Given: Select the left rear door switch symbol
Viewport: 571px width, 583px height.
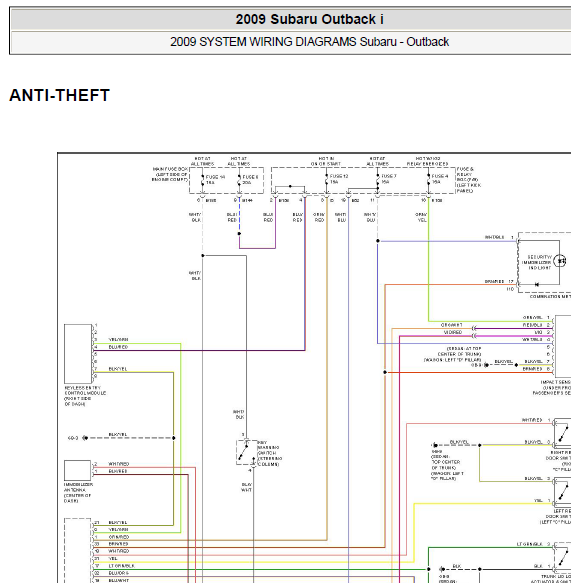Looking at the screenshot, I should click(x=562, y=491).
